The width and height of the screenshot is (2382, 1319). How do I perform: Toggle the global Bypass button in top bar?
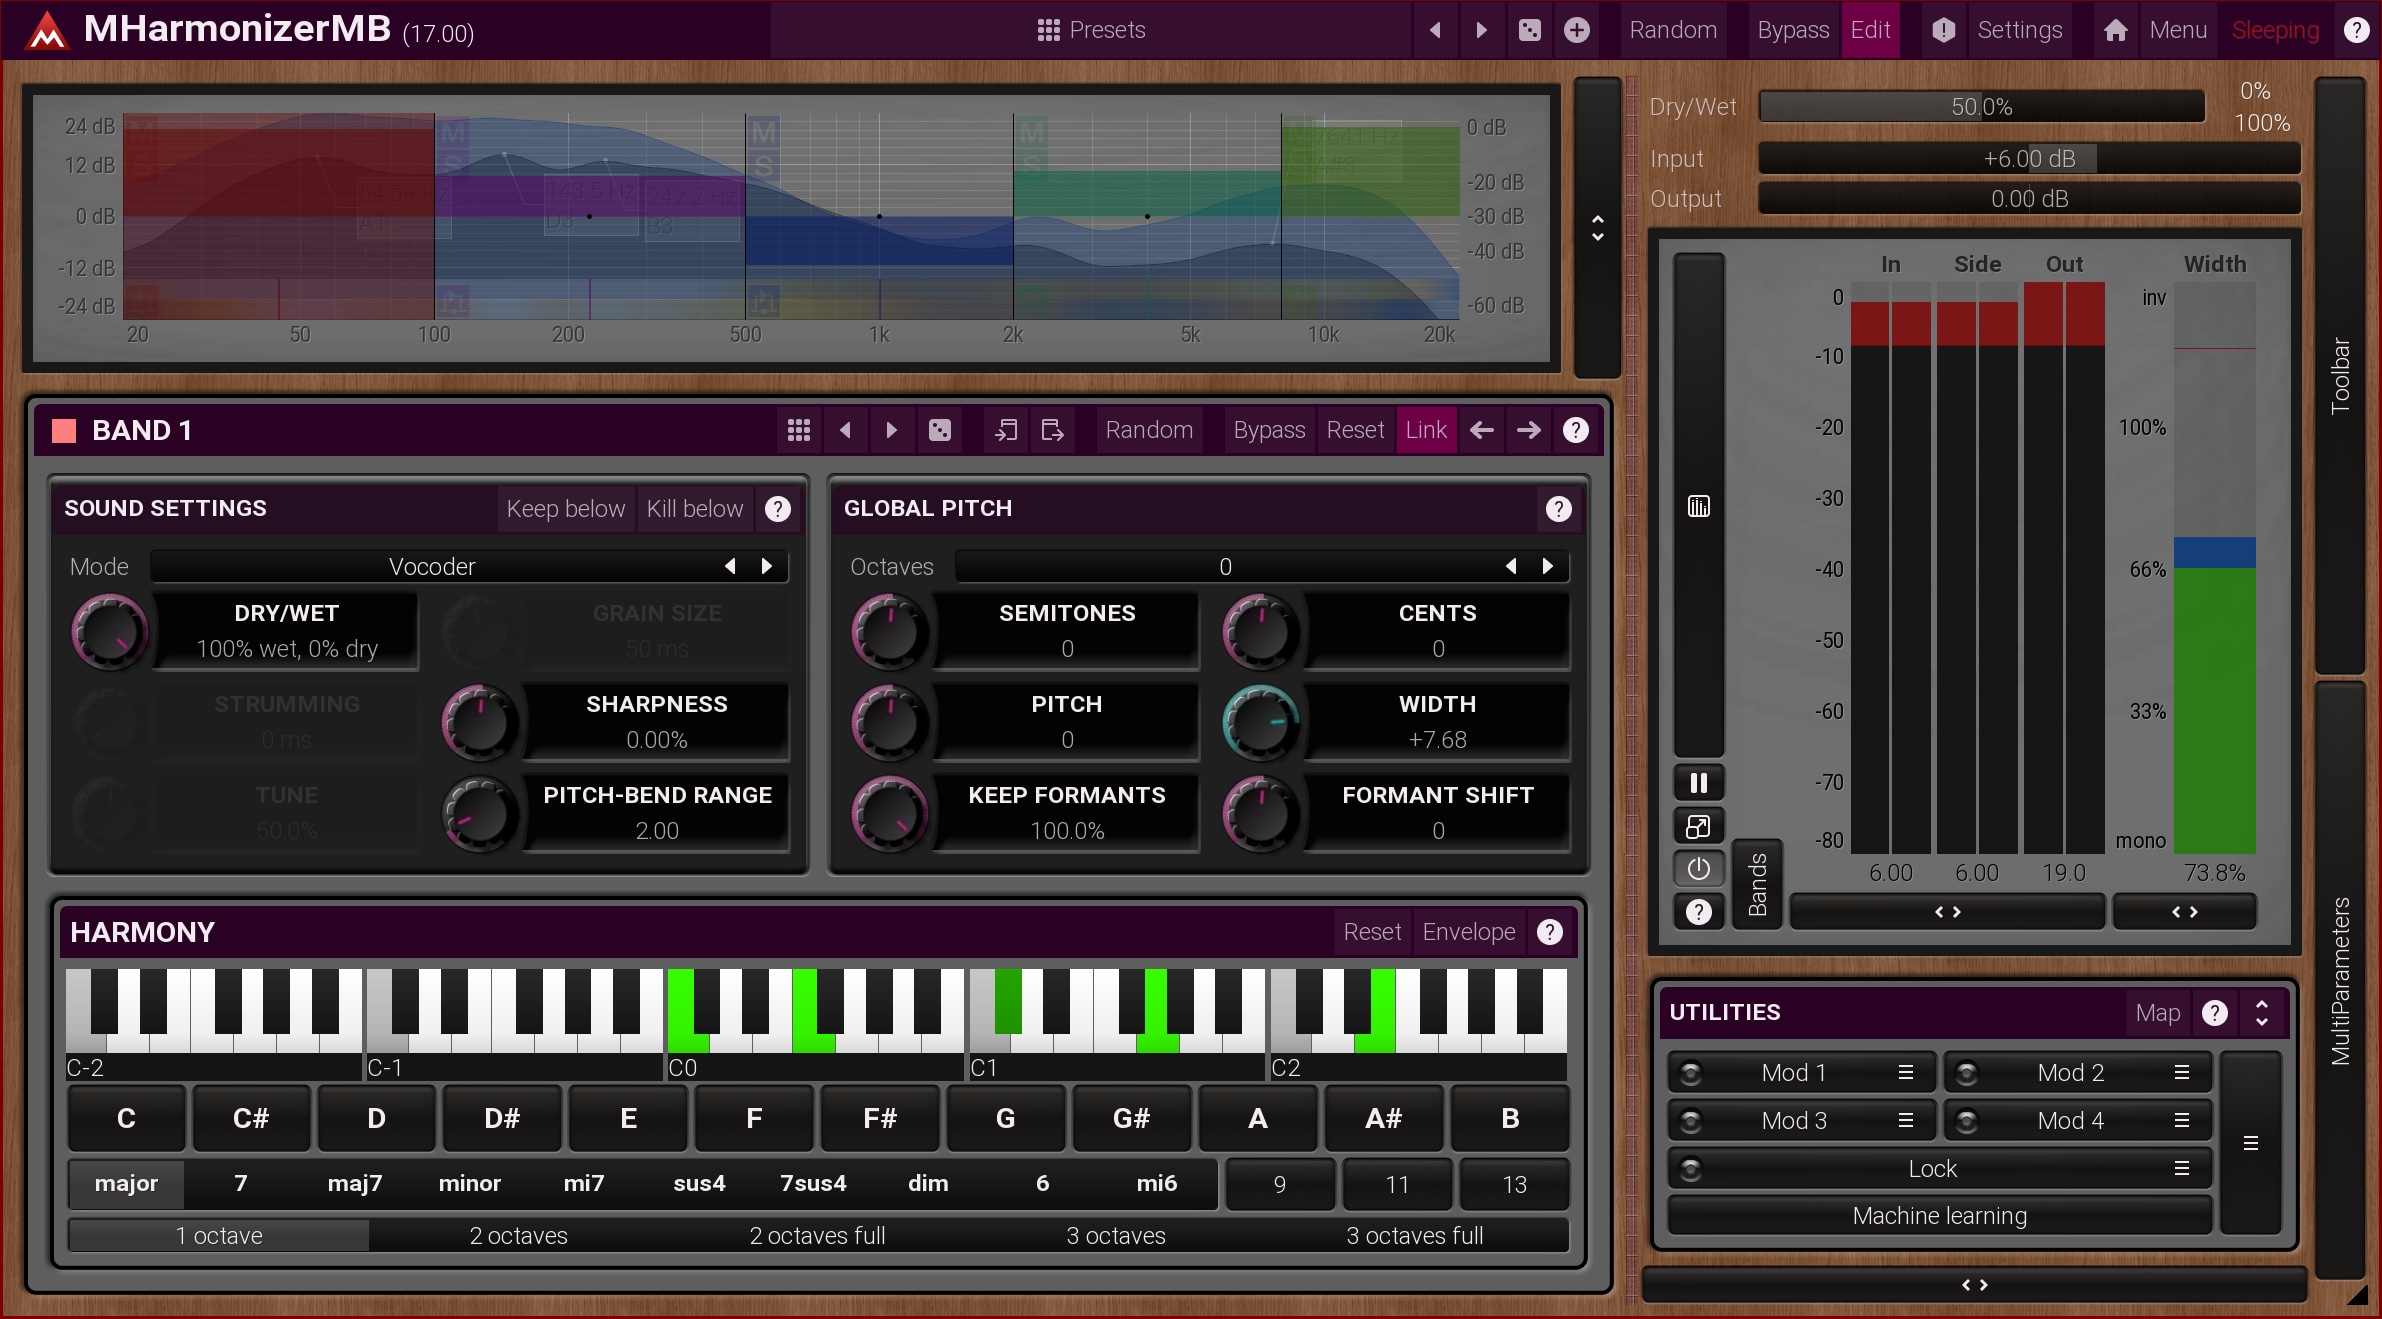pyautogui.click(x=1792, y=30)
